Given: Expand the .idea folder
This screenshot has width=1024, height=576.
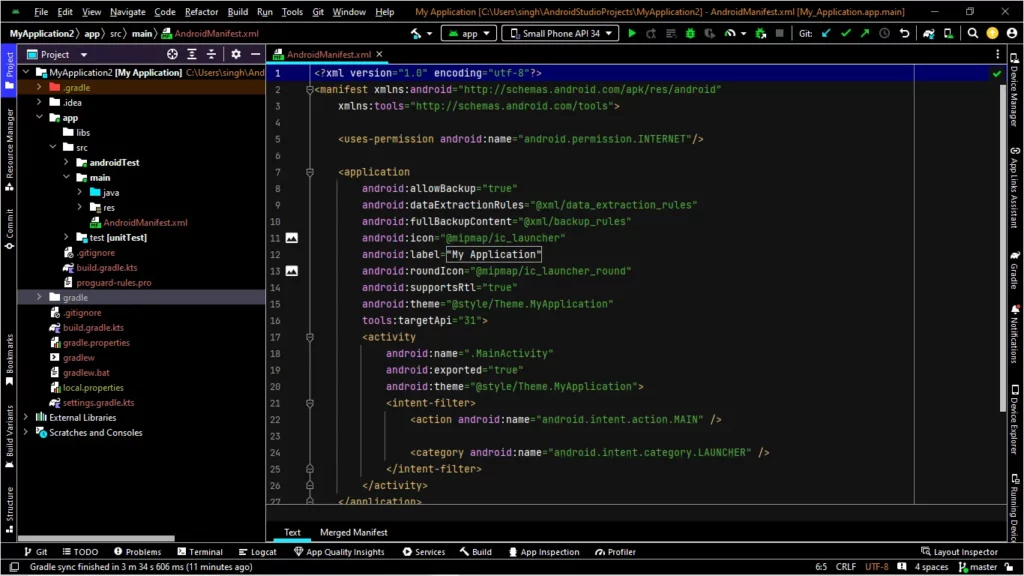Looking at the screenshot, I should 39,102.
